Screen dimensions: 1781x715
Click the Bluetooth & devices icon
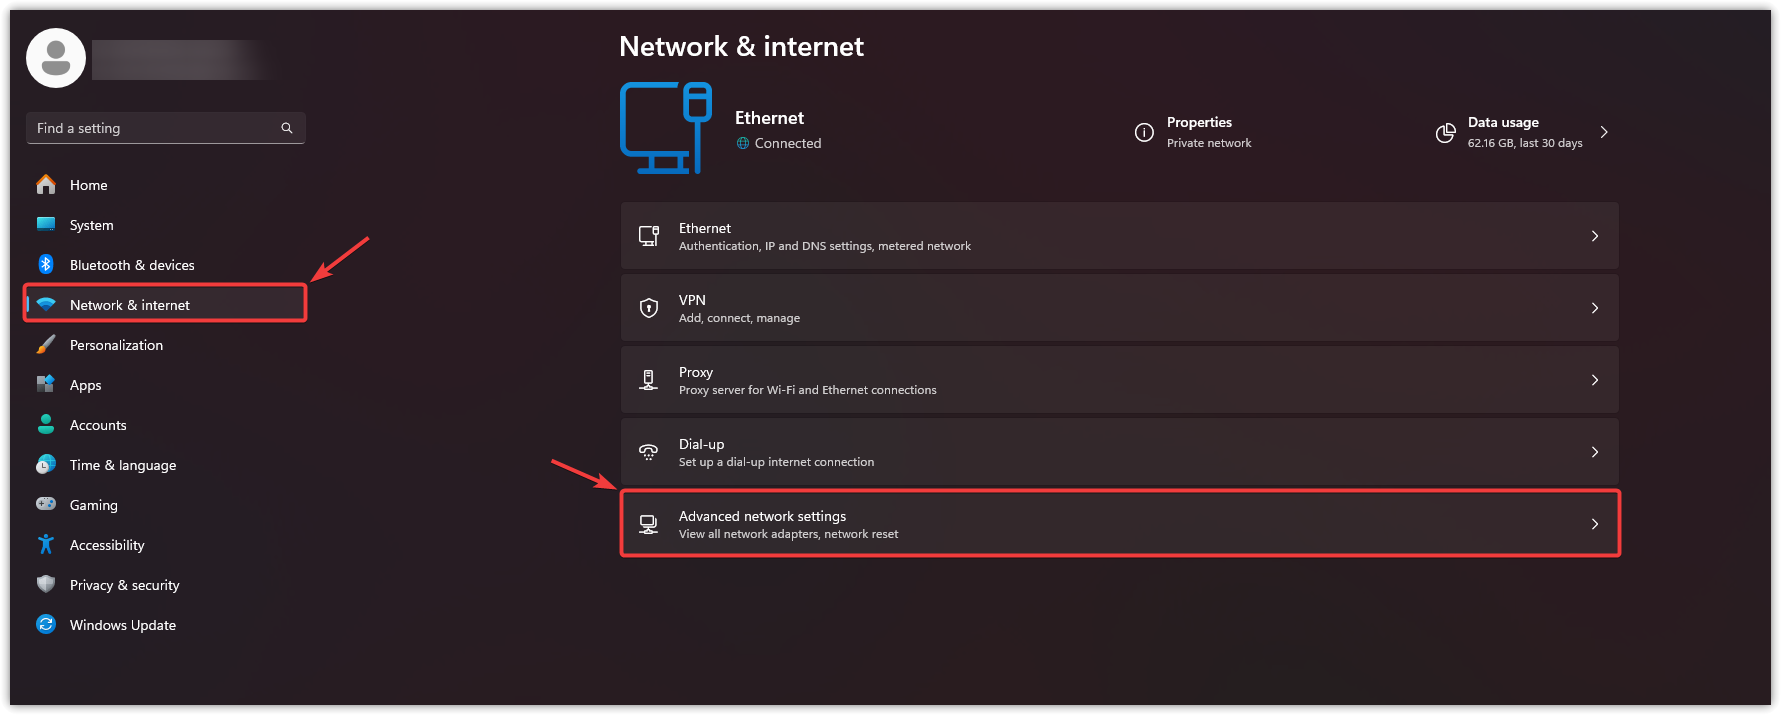(x=46, y=265)
